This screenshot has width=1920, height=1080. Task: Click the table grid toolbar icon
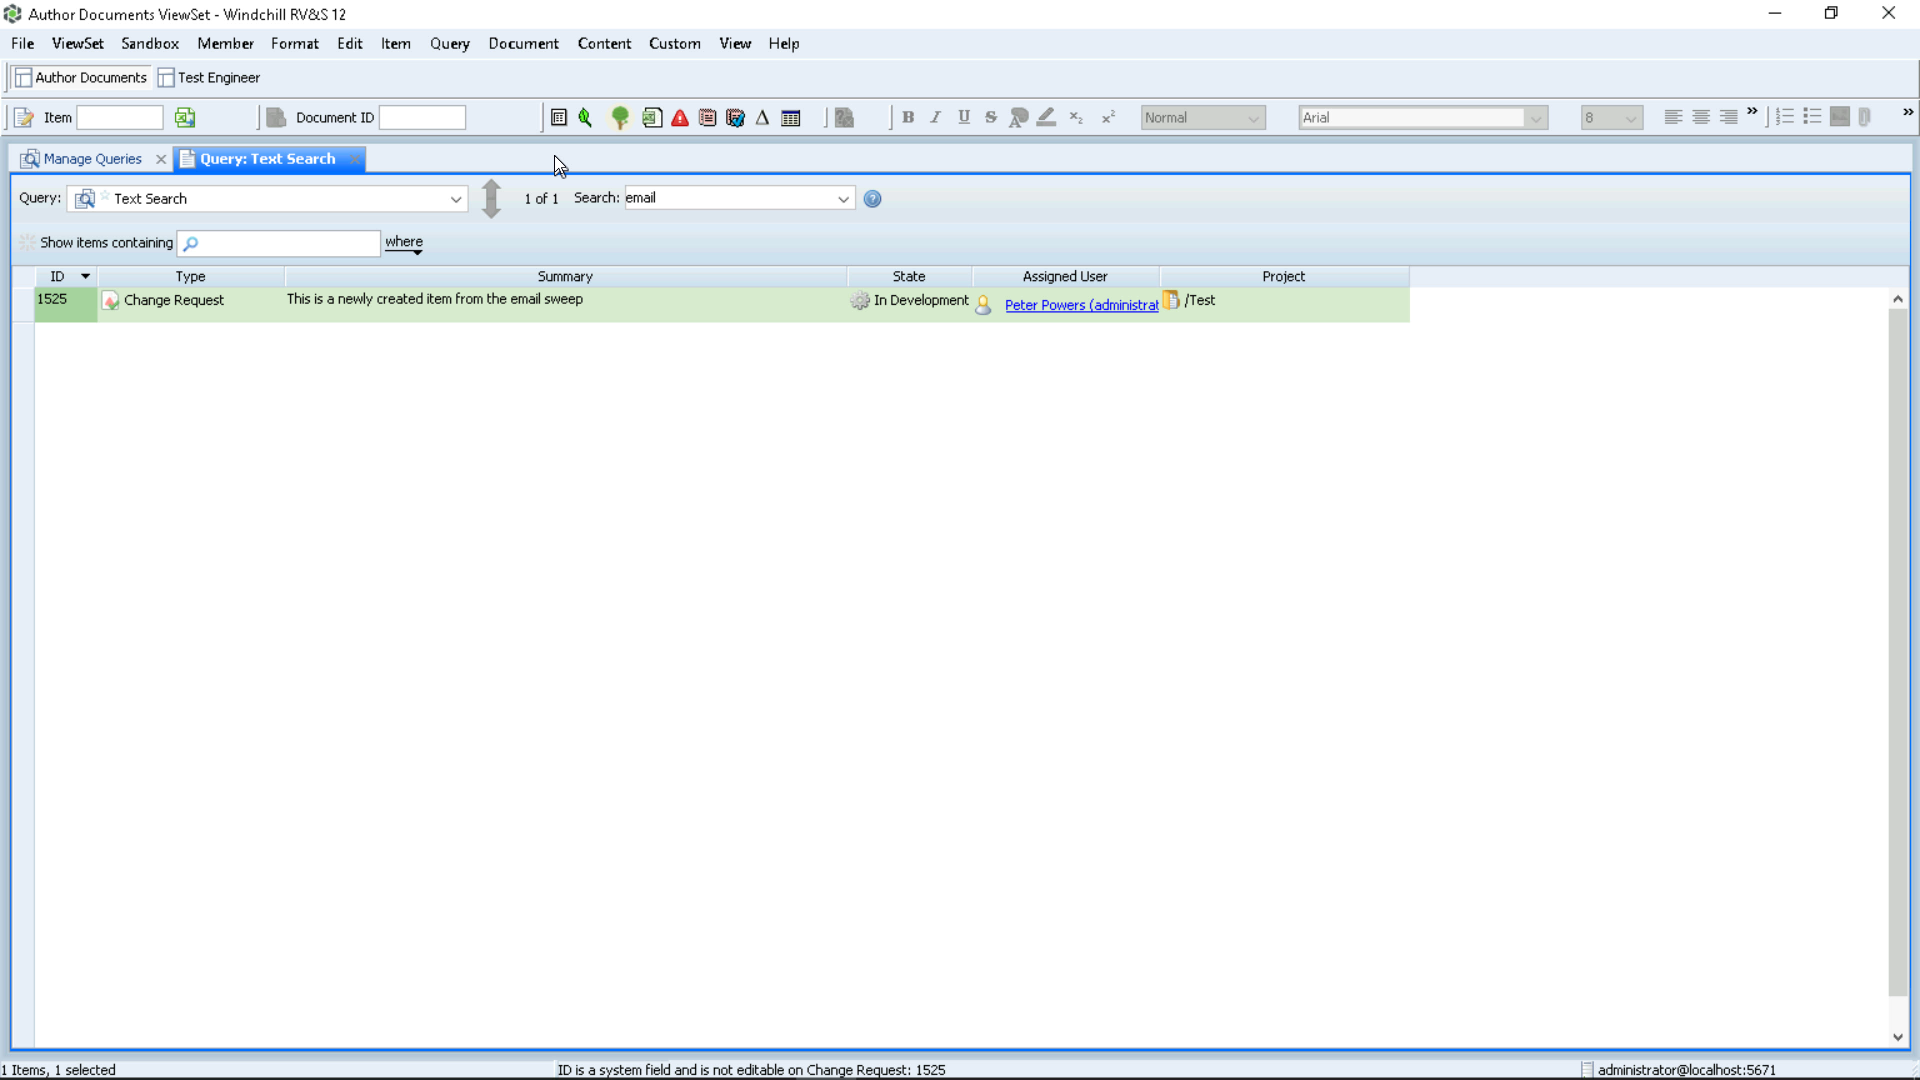(x=791, y=118)
